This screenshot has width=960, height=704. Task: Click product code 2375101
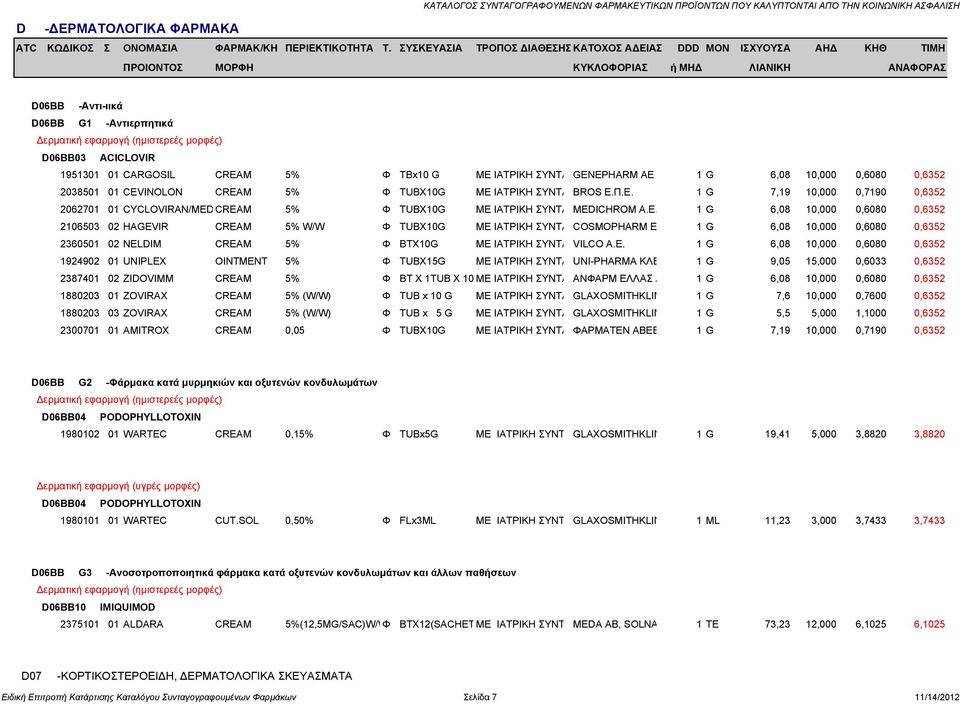click(x=80, y=624)
